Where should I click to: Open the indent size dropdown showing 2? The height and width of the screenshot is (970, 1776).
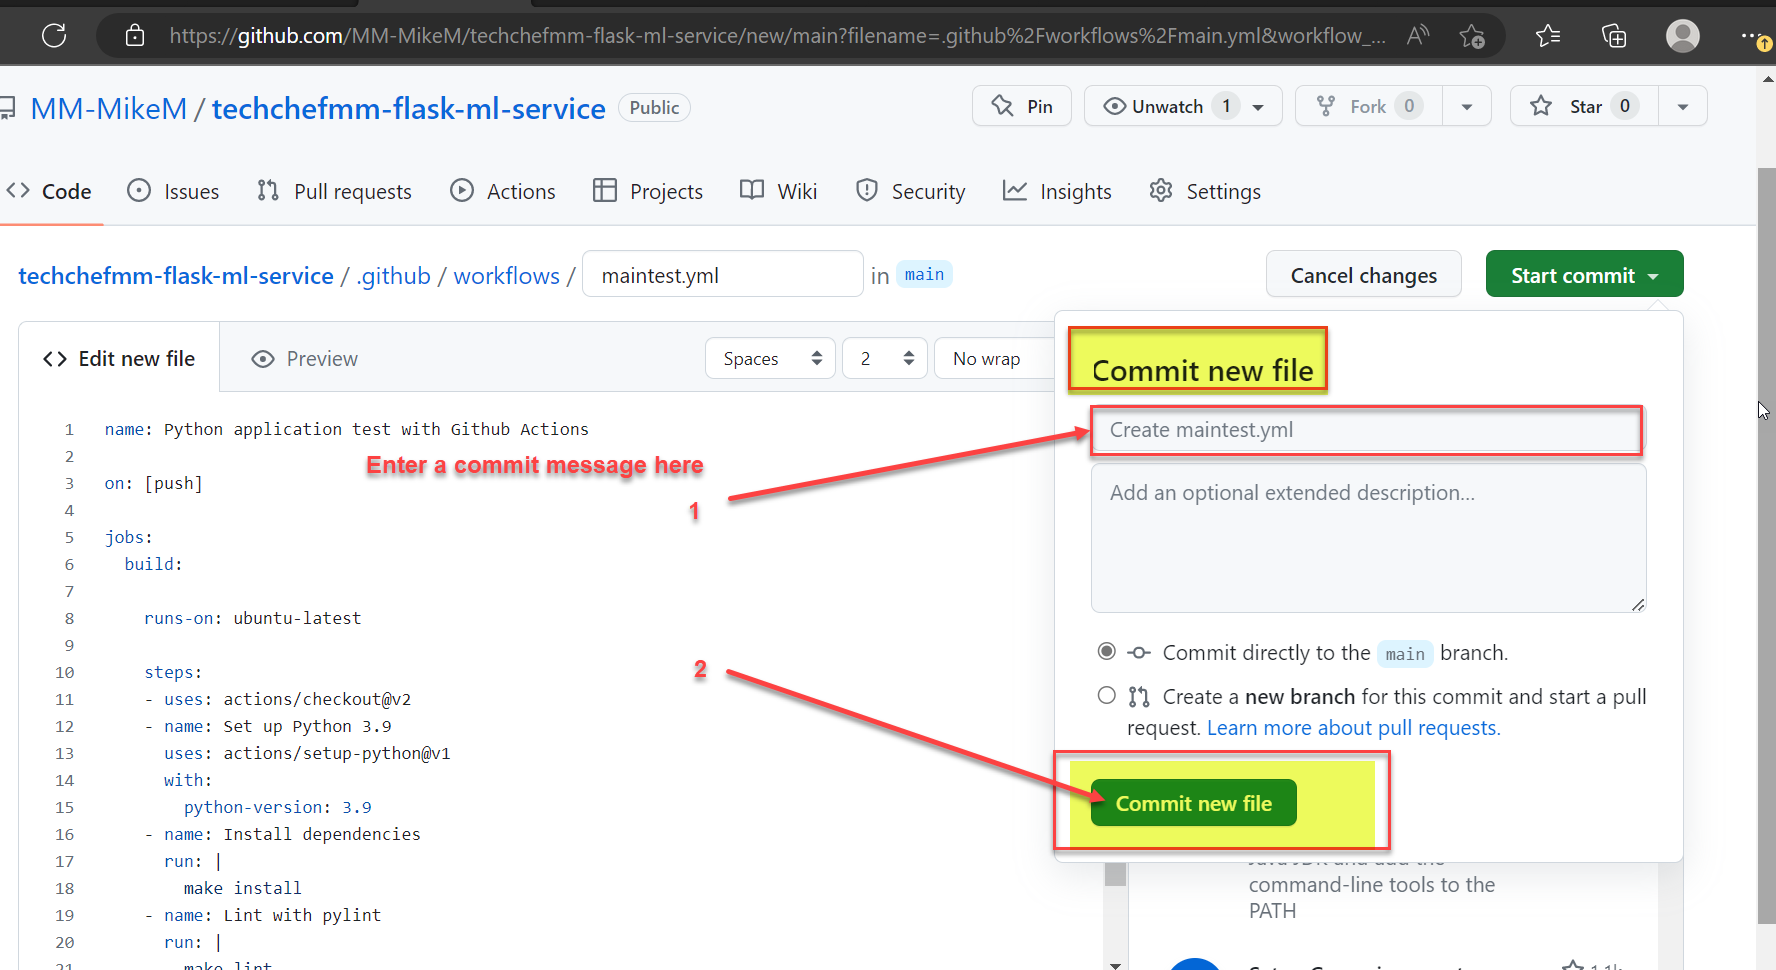[884, 357]
